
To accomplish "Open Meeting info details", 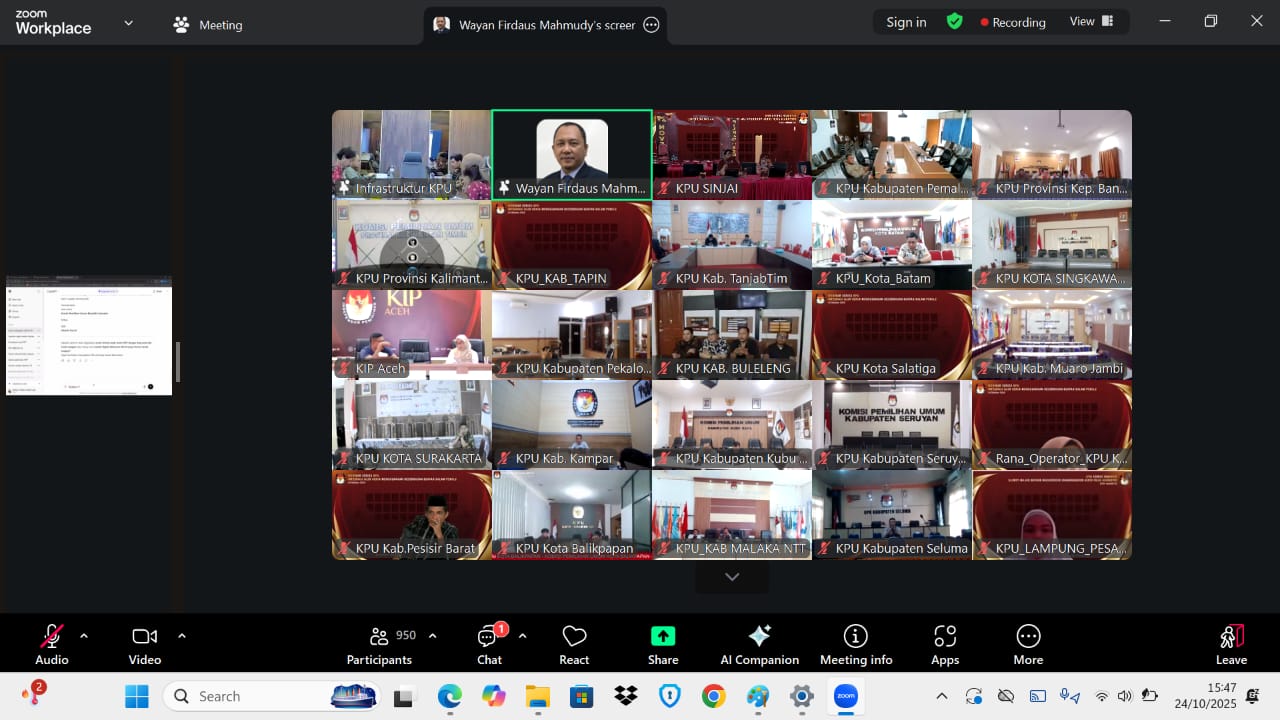I will [856, 644].
